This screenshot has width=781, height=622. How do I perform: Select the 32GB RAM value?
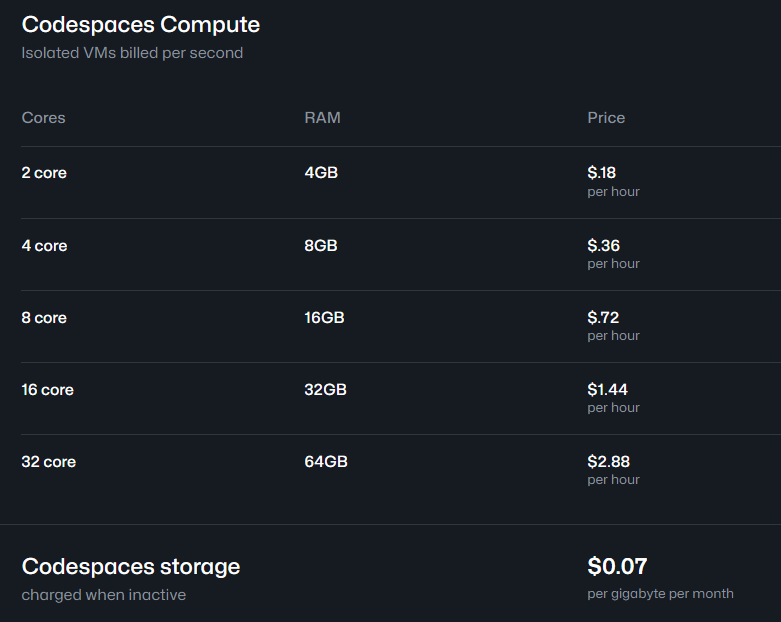325,389
